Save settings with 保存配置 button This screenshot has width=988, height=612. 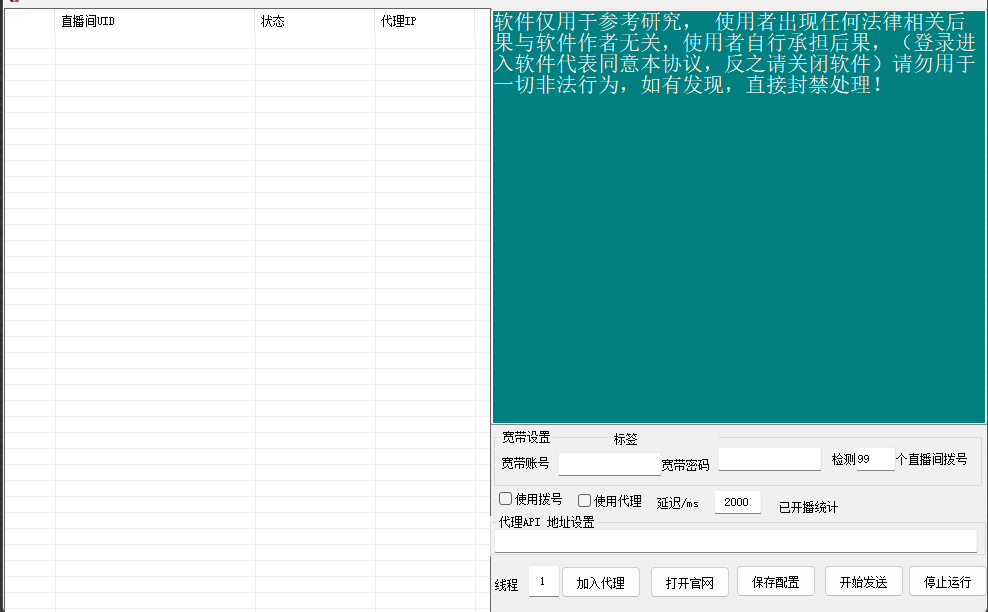pos(775,581)
